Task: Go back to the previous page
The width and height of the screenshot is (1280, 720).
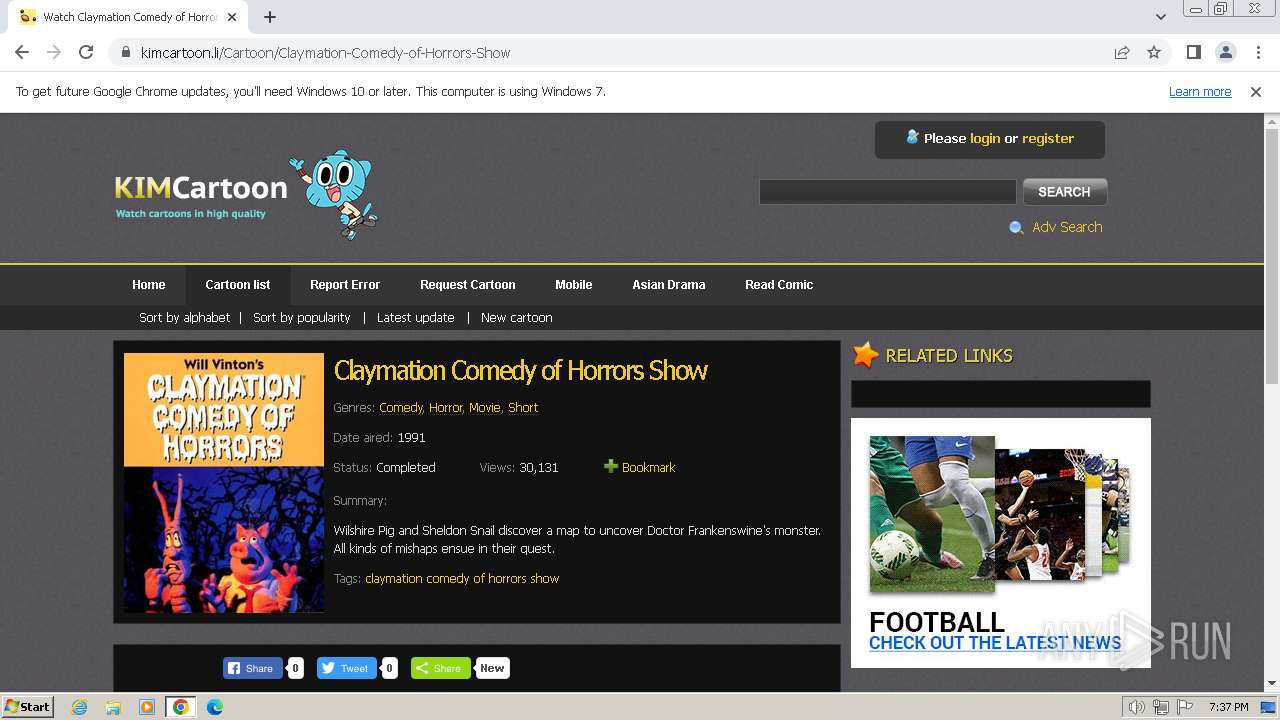Action: tap(22, 52)
